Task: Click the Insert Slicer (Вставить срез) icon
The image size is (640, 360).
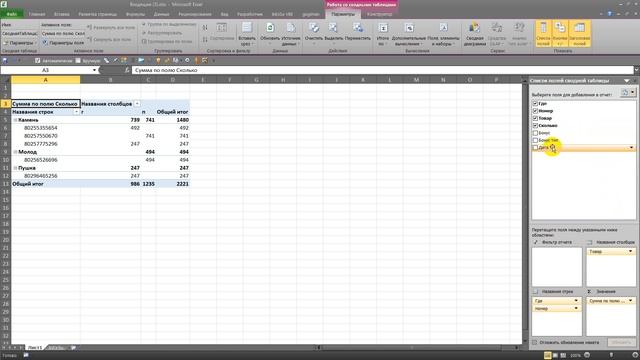Action: pos(247,28)
